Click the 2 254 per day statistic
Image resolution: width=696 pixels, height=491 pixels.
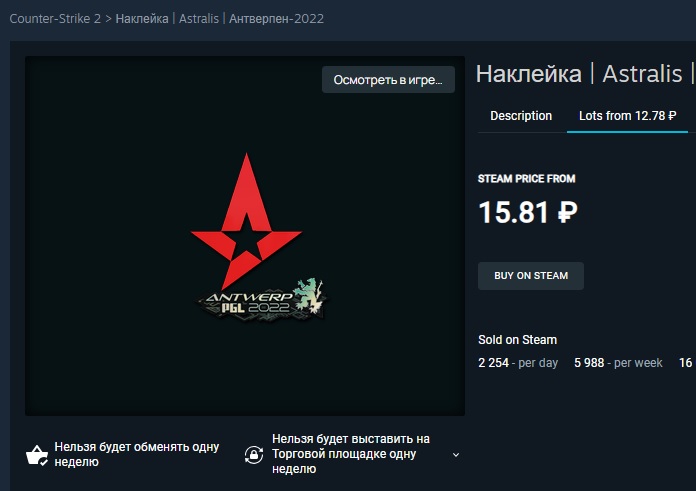click(518, 363)
